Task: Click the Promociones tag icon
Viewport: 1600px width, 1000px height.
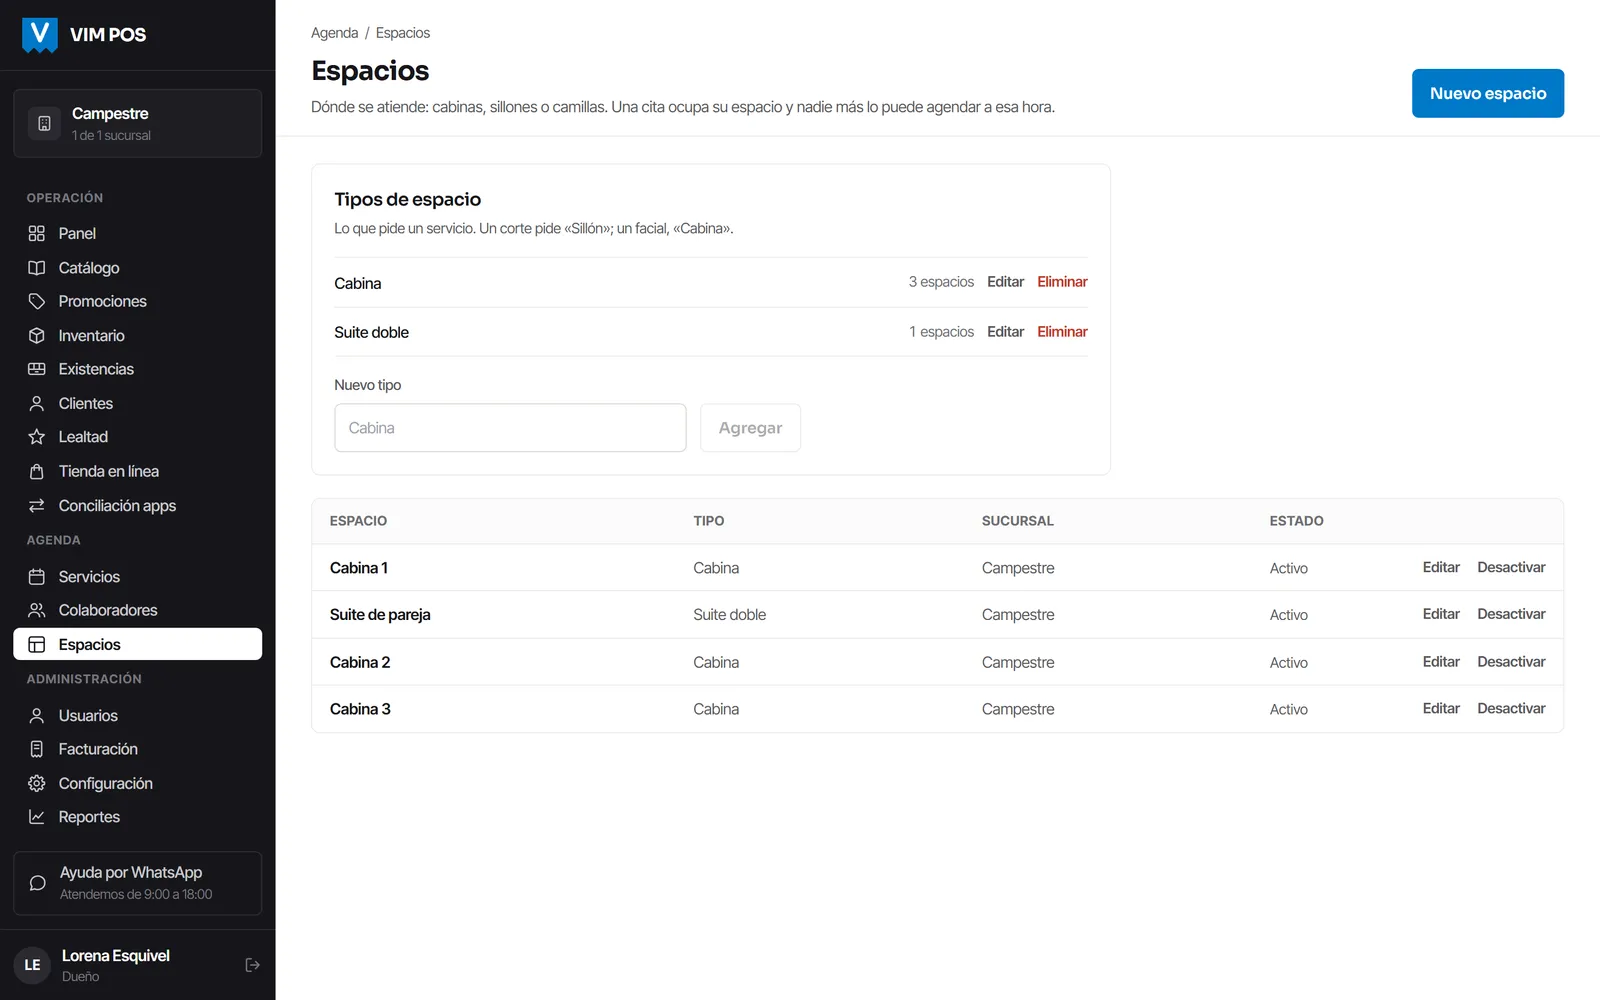Action: pyautogui.click(x=37, y=301)
